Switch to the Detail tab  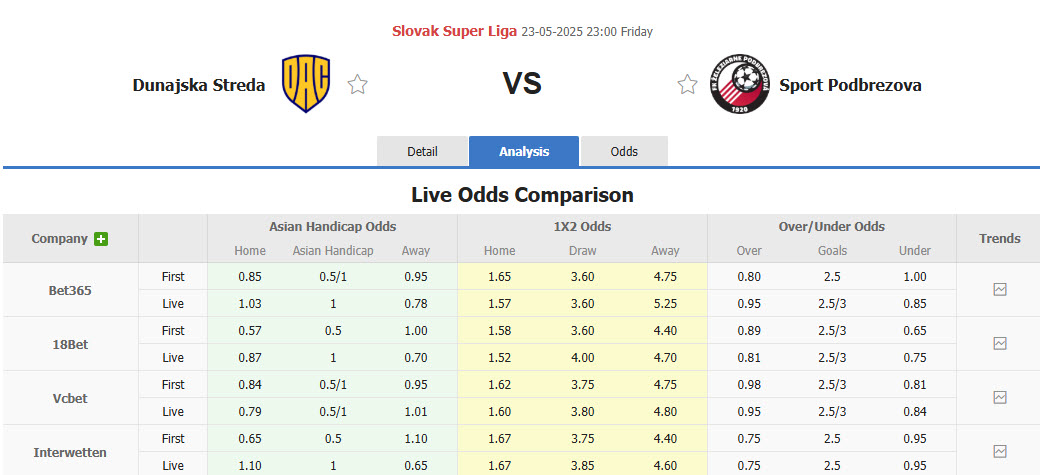422,152
